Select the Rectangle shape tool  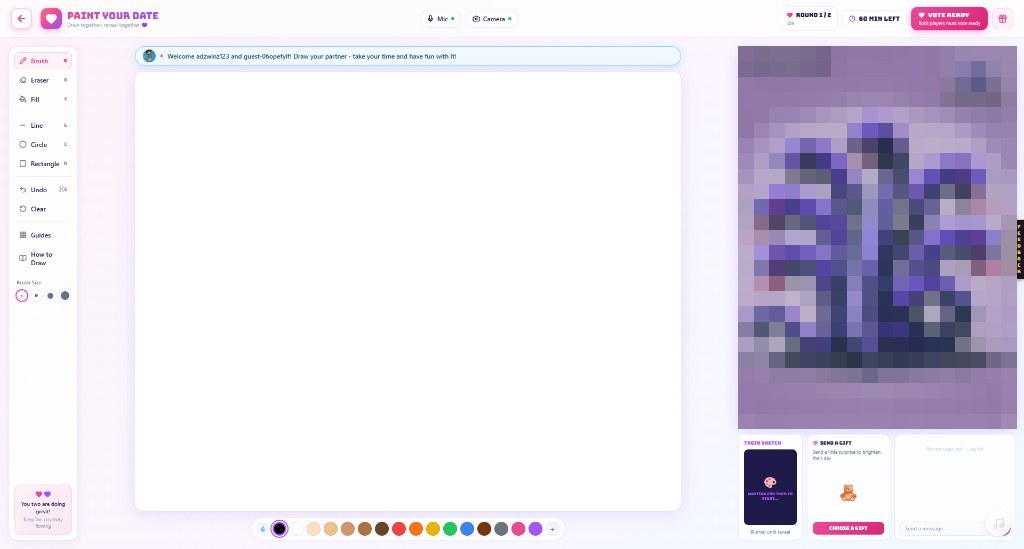(x=43, y=164)
